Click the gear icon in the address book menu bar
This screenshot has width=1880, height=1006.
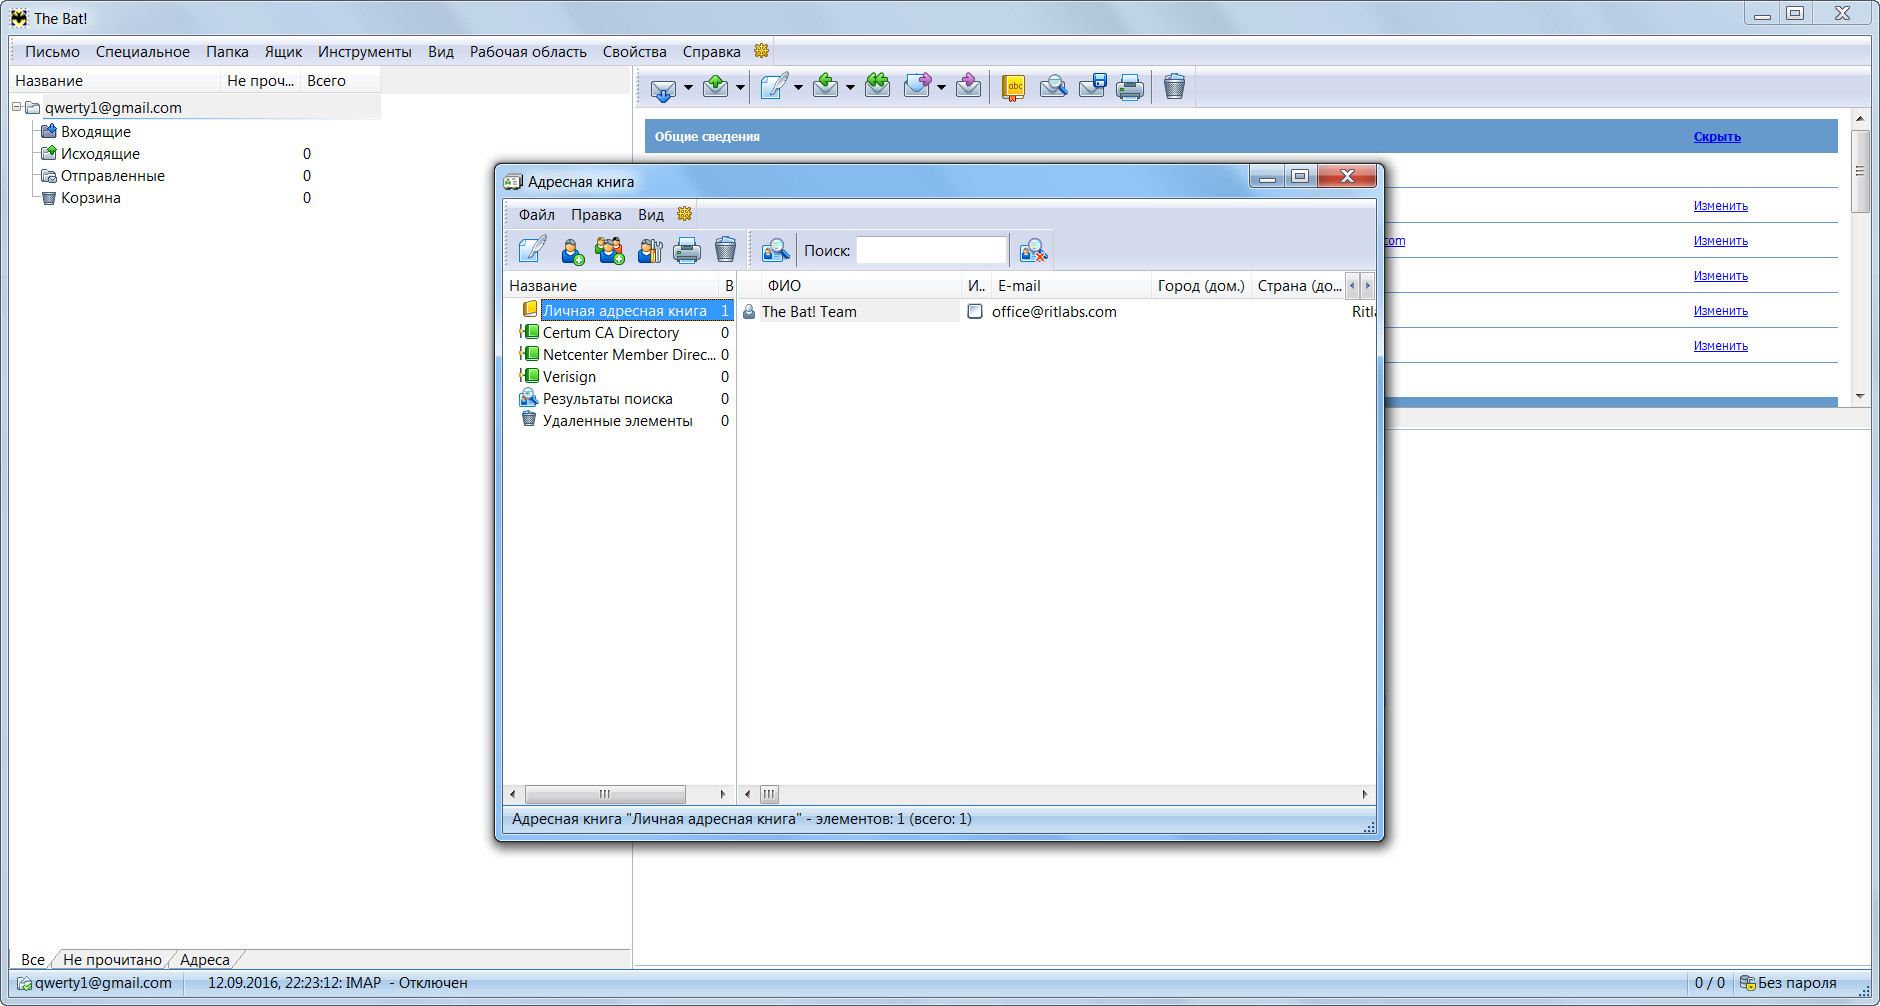684,214
